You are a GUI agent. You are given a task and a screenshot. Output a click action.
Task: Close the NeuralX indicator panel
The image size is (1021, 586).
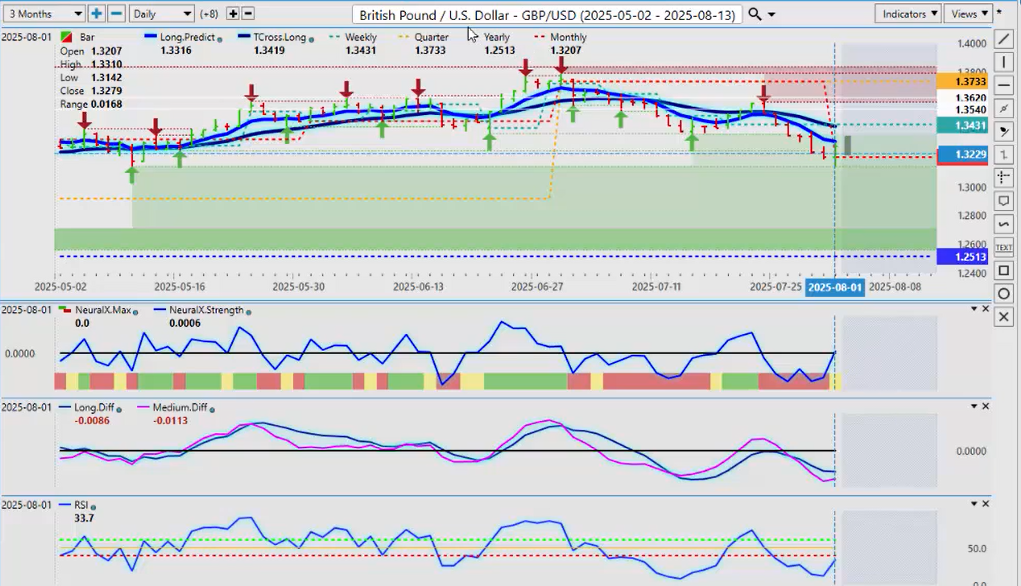click(986, 309)
